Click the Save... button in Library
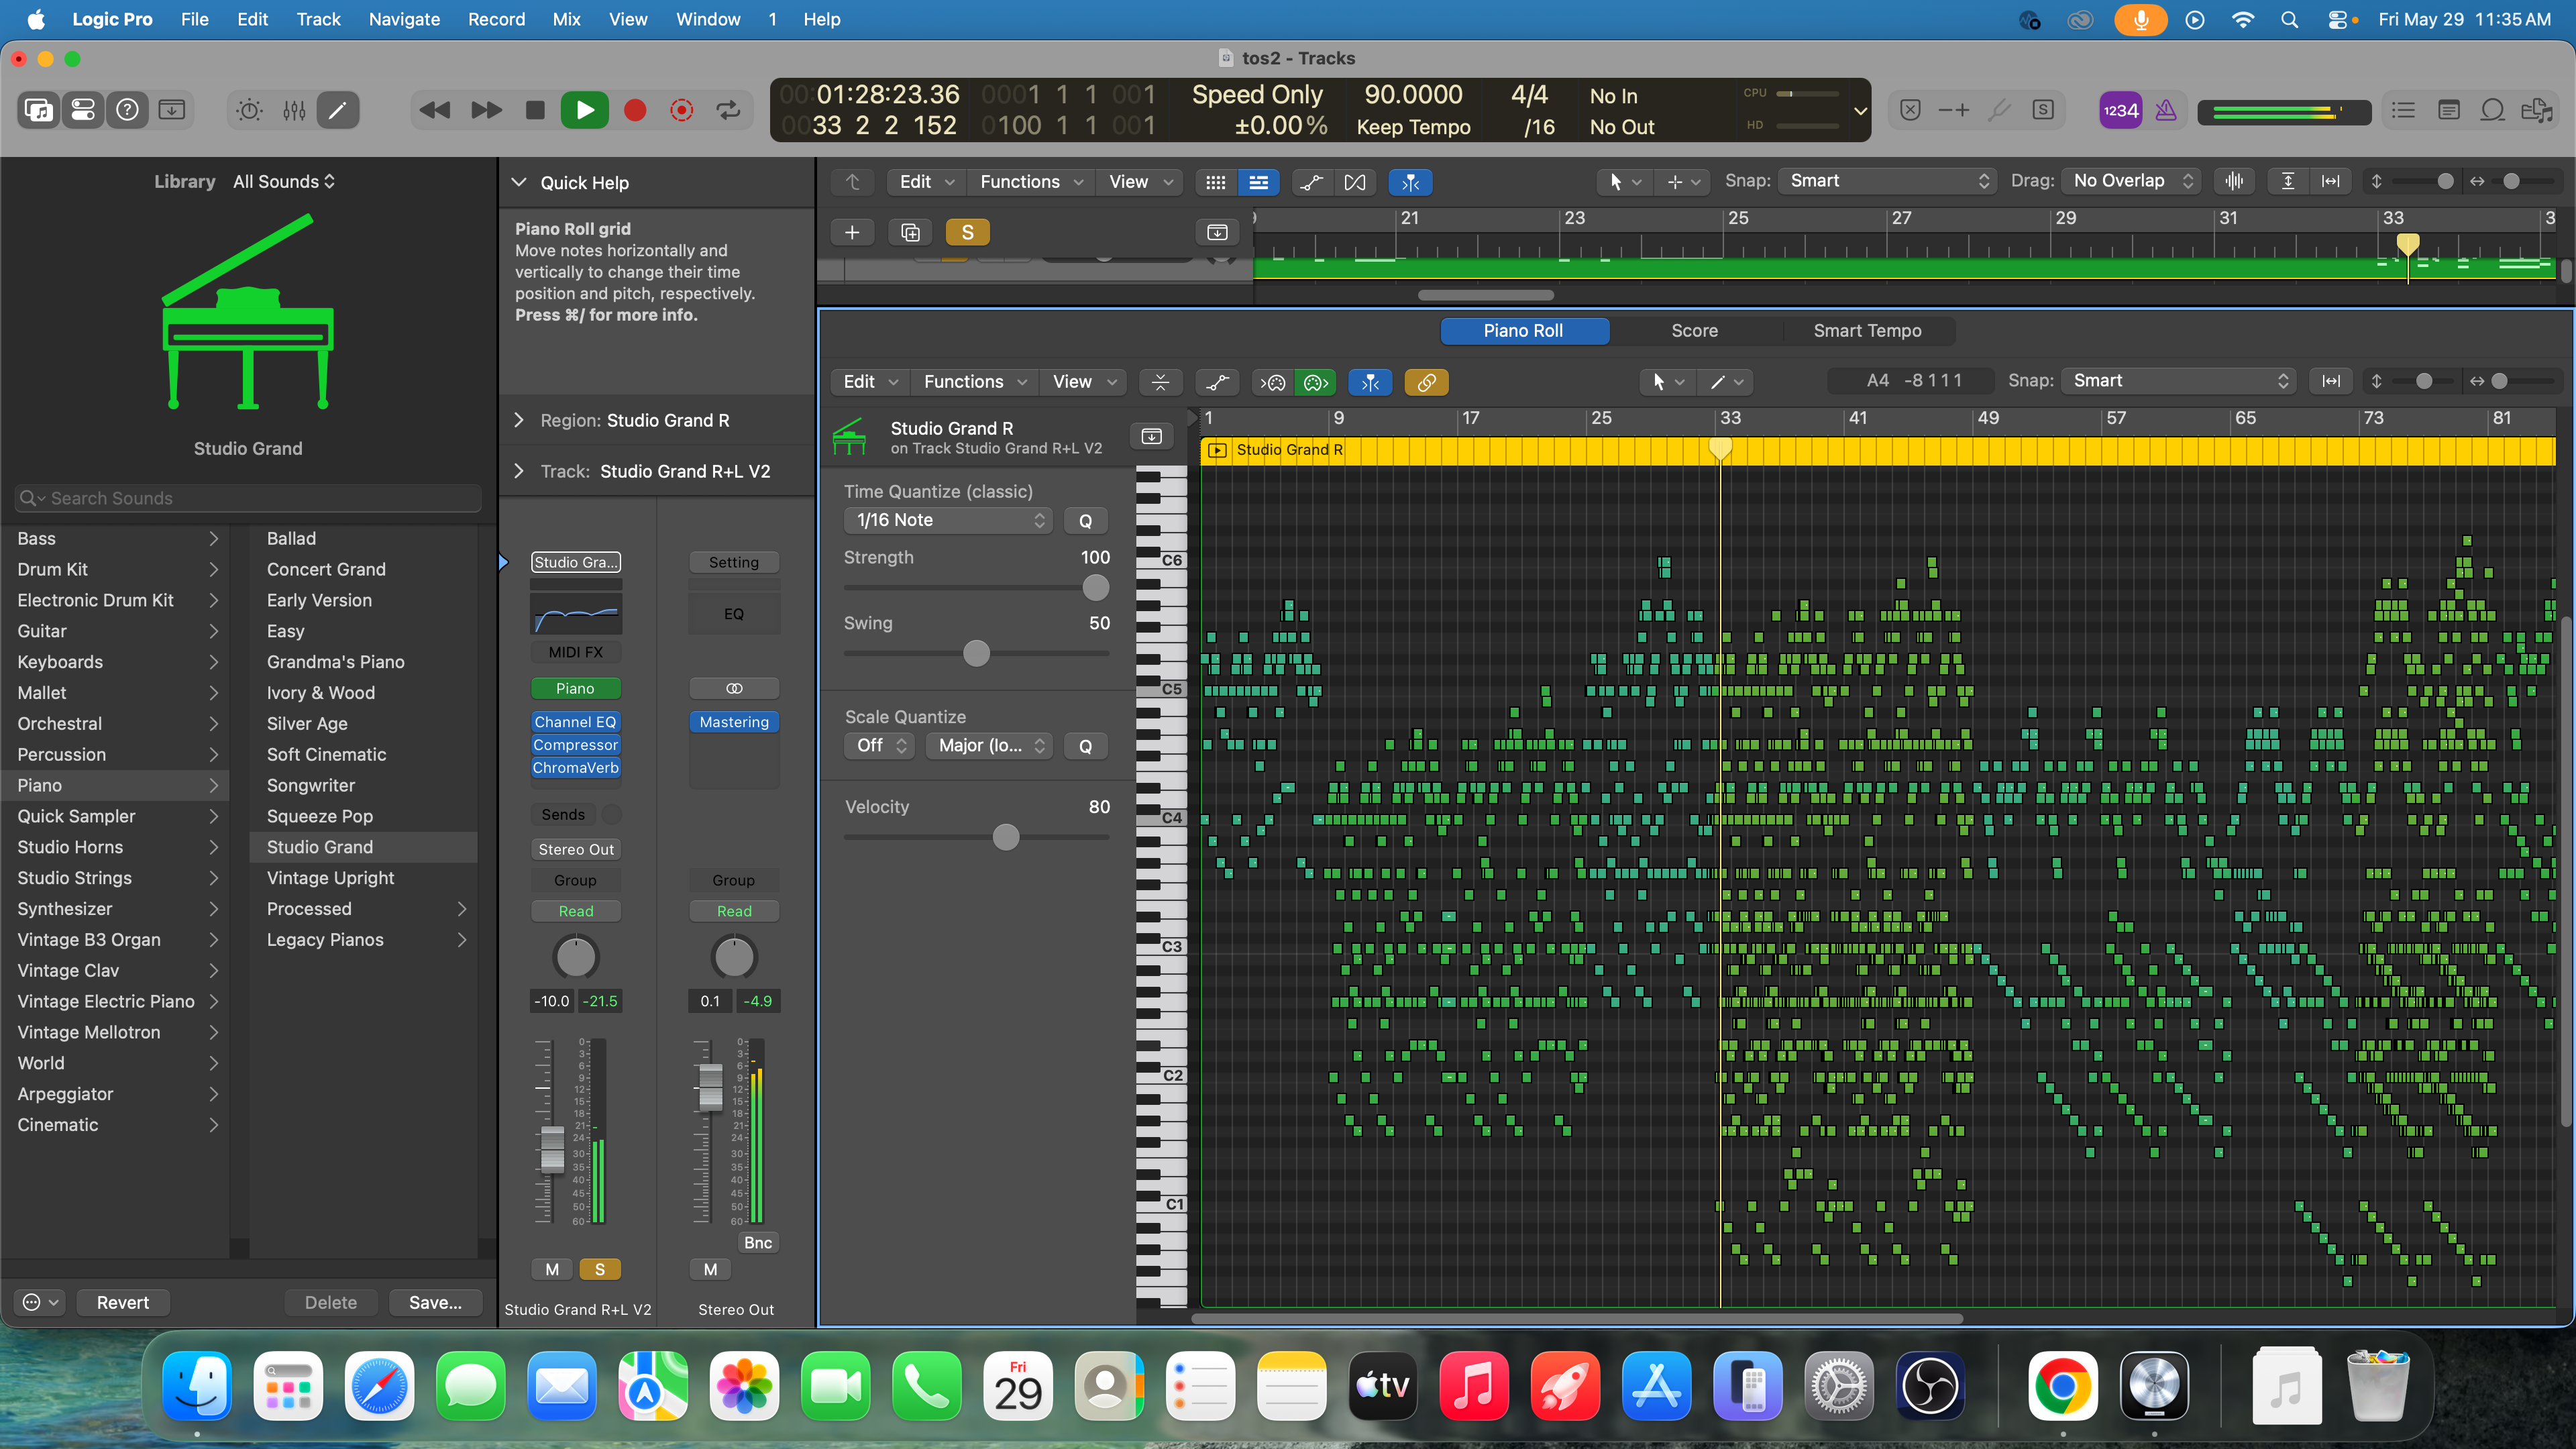Screen dimensions: 2576x1449 tap(435, 1303)
